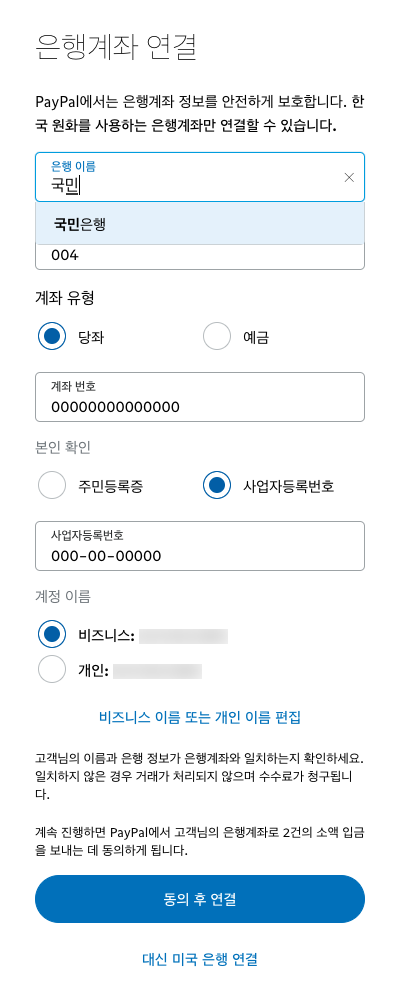
Task: Select the 주민등록증 identity verification option
Action: click(52, 485)
